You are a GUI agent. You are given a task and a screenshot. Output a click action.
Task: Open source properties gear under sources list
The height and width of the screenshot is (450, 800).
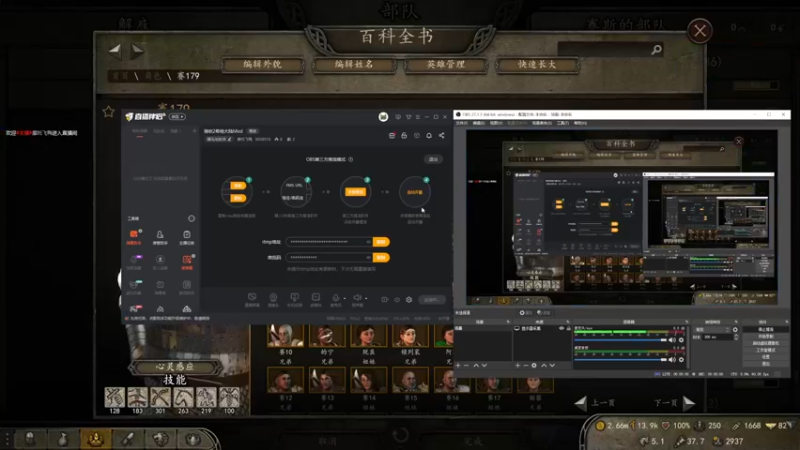[x=534, y=365]
